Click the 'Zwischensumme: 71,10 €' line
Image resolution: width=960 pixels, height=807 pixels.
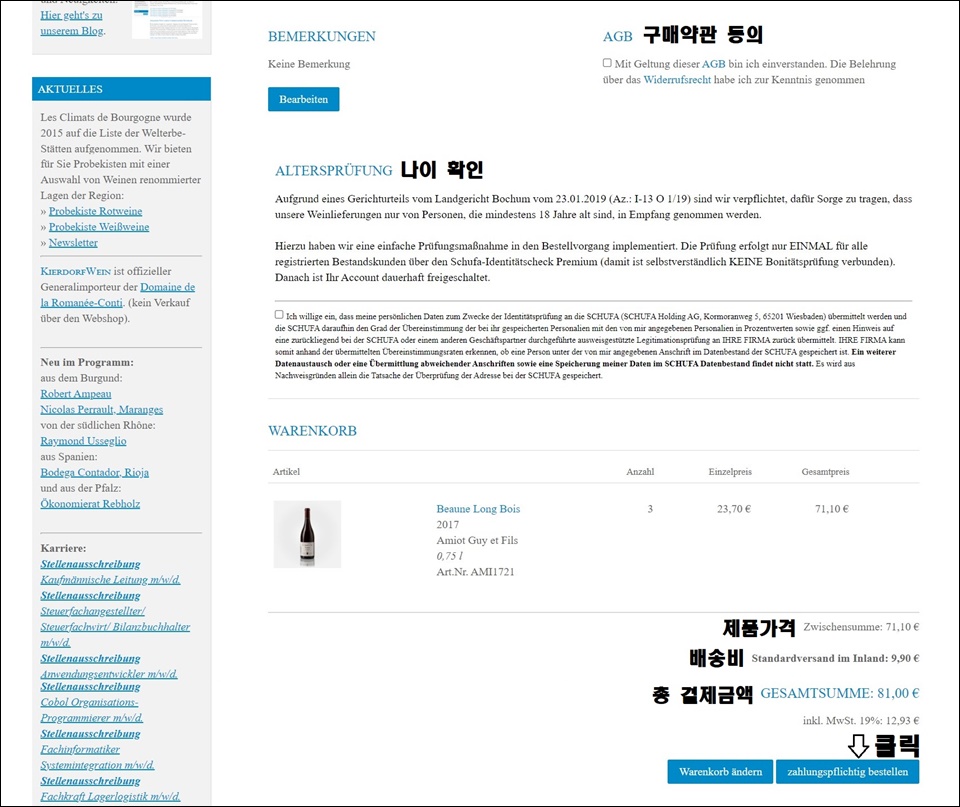(x=861, y=627)
